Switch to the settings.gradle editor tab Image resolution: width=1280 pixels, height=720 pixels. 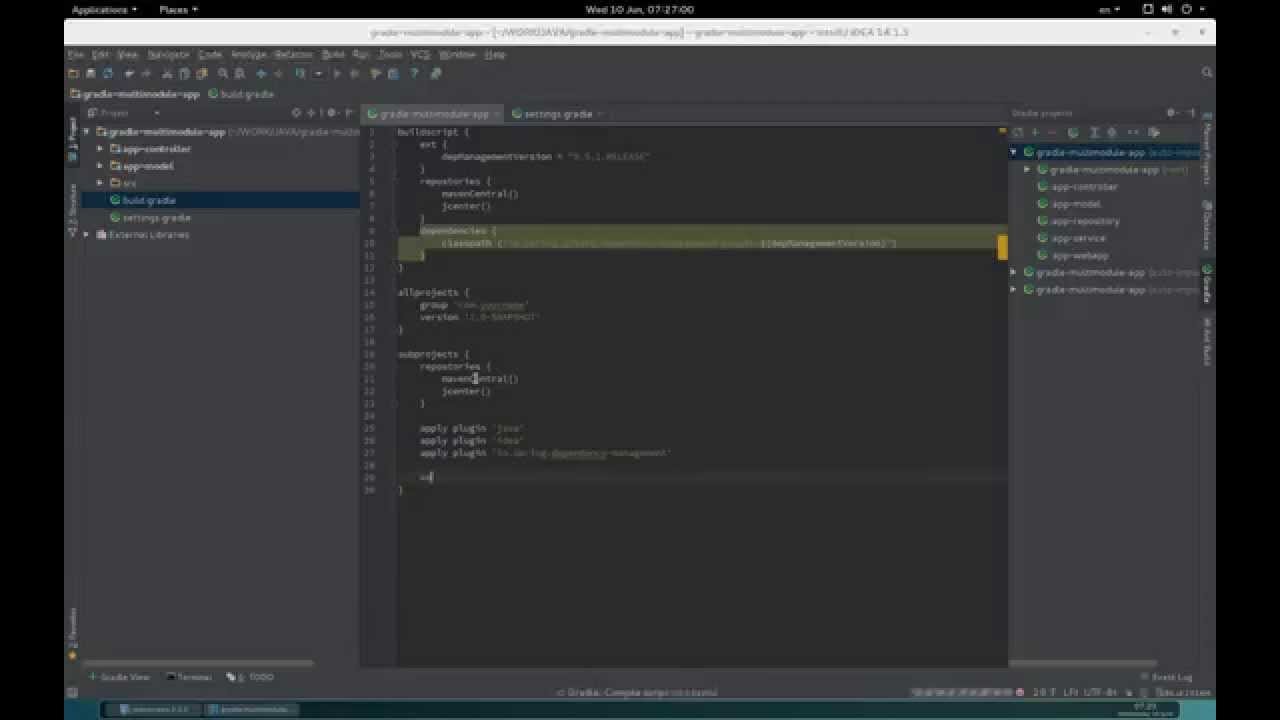558,114
